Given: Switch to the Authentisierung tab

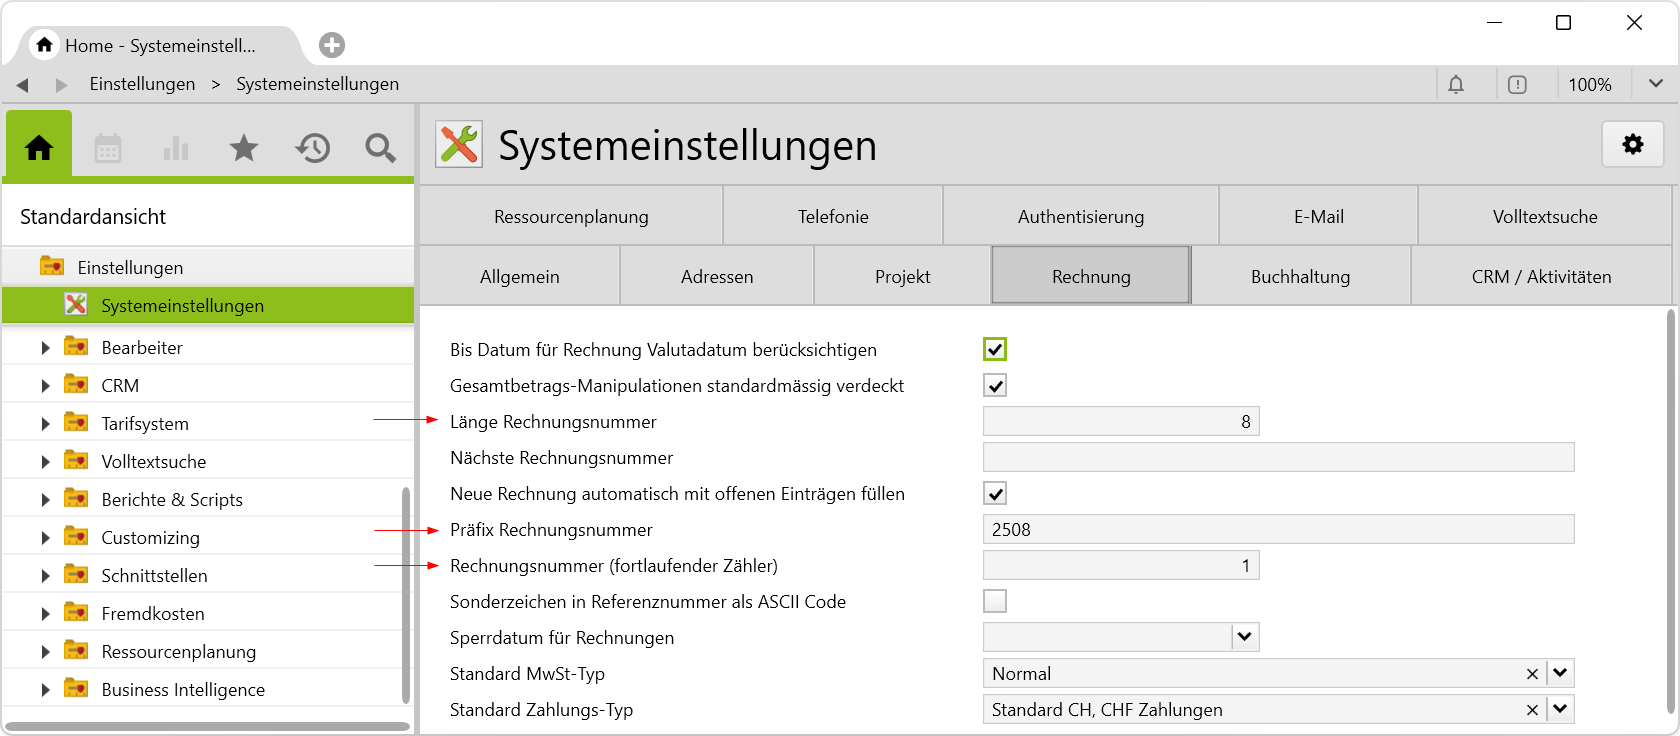Looking at the screenshot, I should pos(1080,217).
